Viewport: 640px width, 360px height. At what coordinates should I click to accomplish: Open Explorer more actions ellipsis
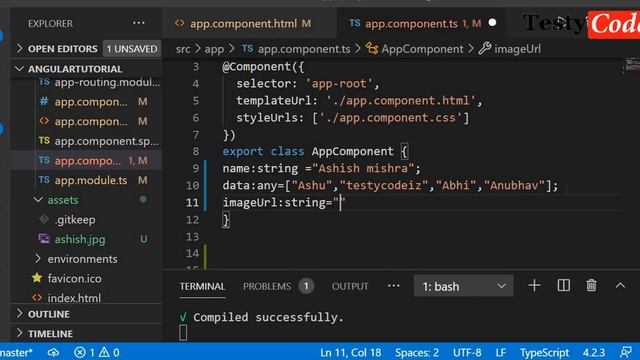click(x=138, y=23)
